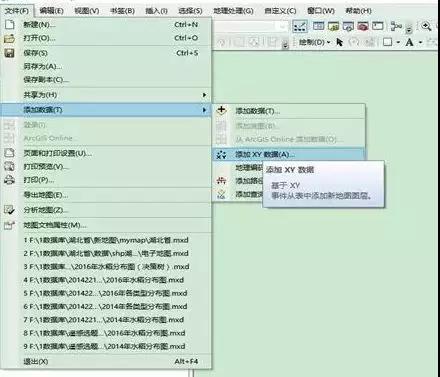The image size is (440, 377).
Task: Open recent file 3 2016年水稻分布图（决策树）.mxd
Action: tap(106, 267)
